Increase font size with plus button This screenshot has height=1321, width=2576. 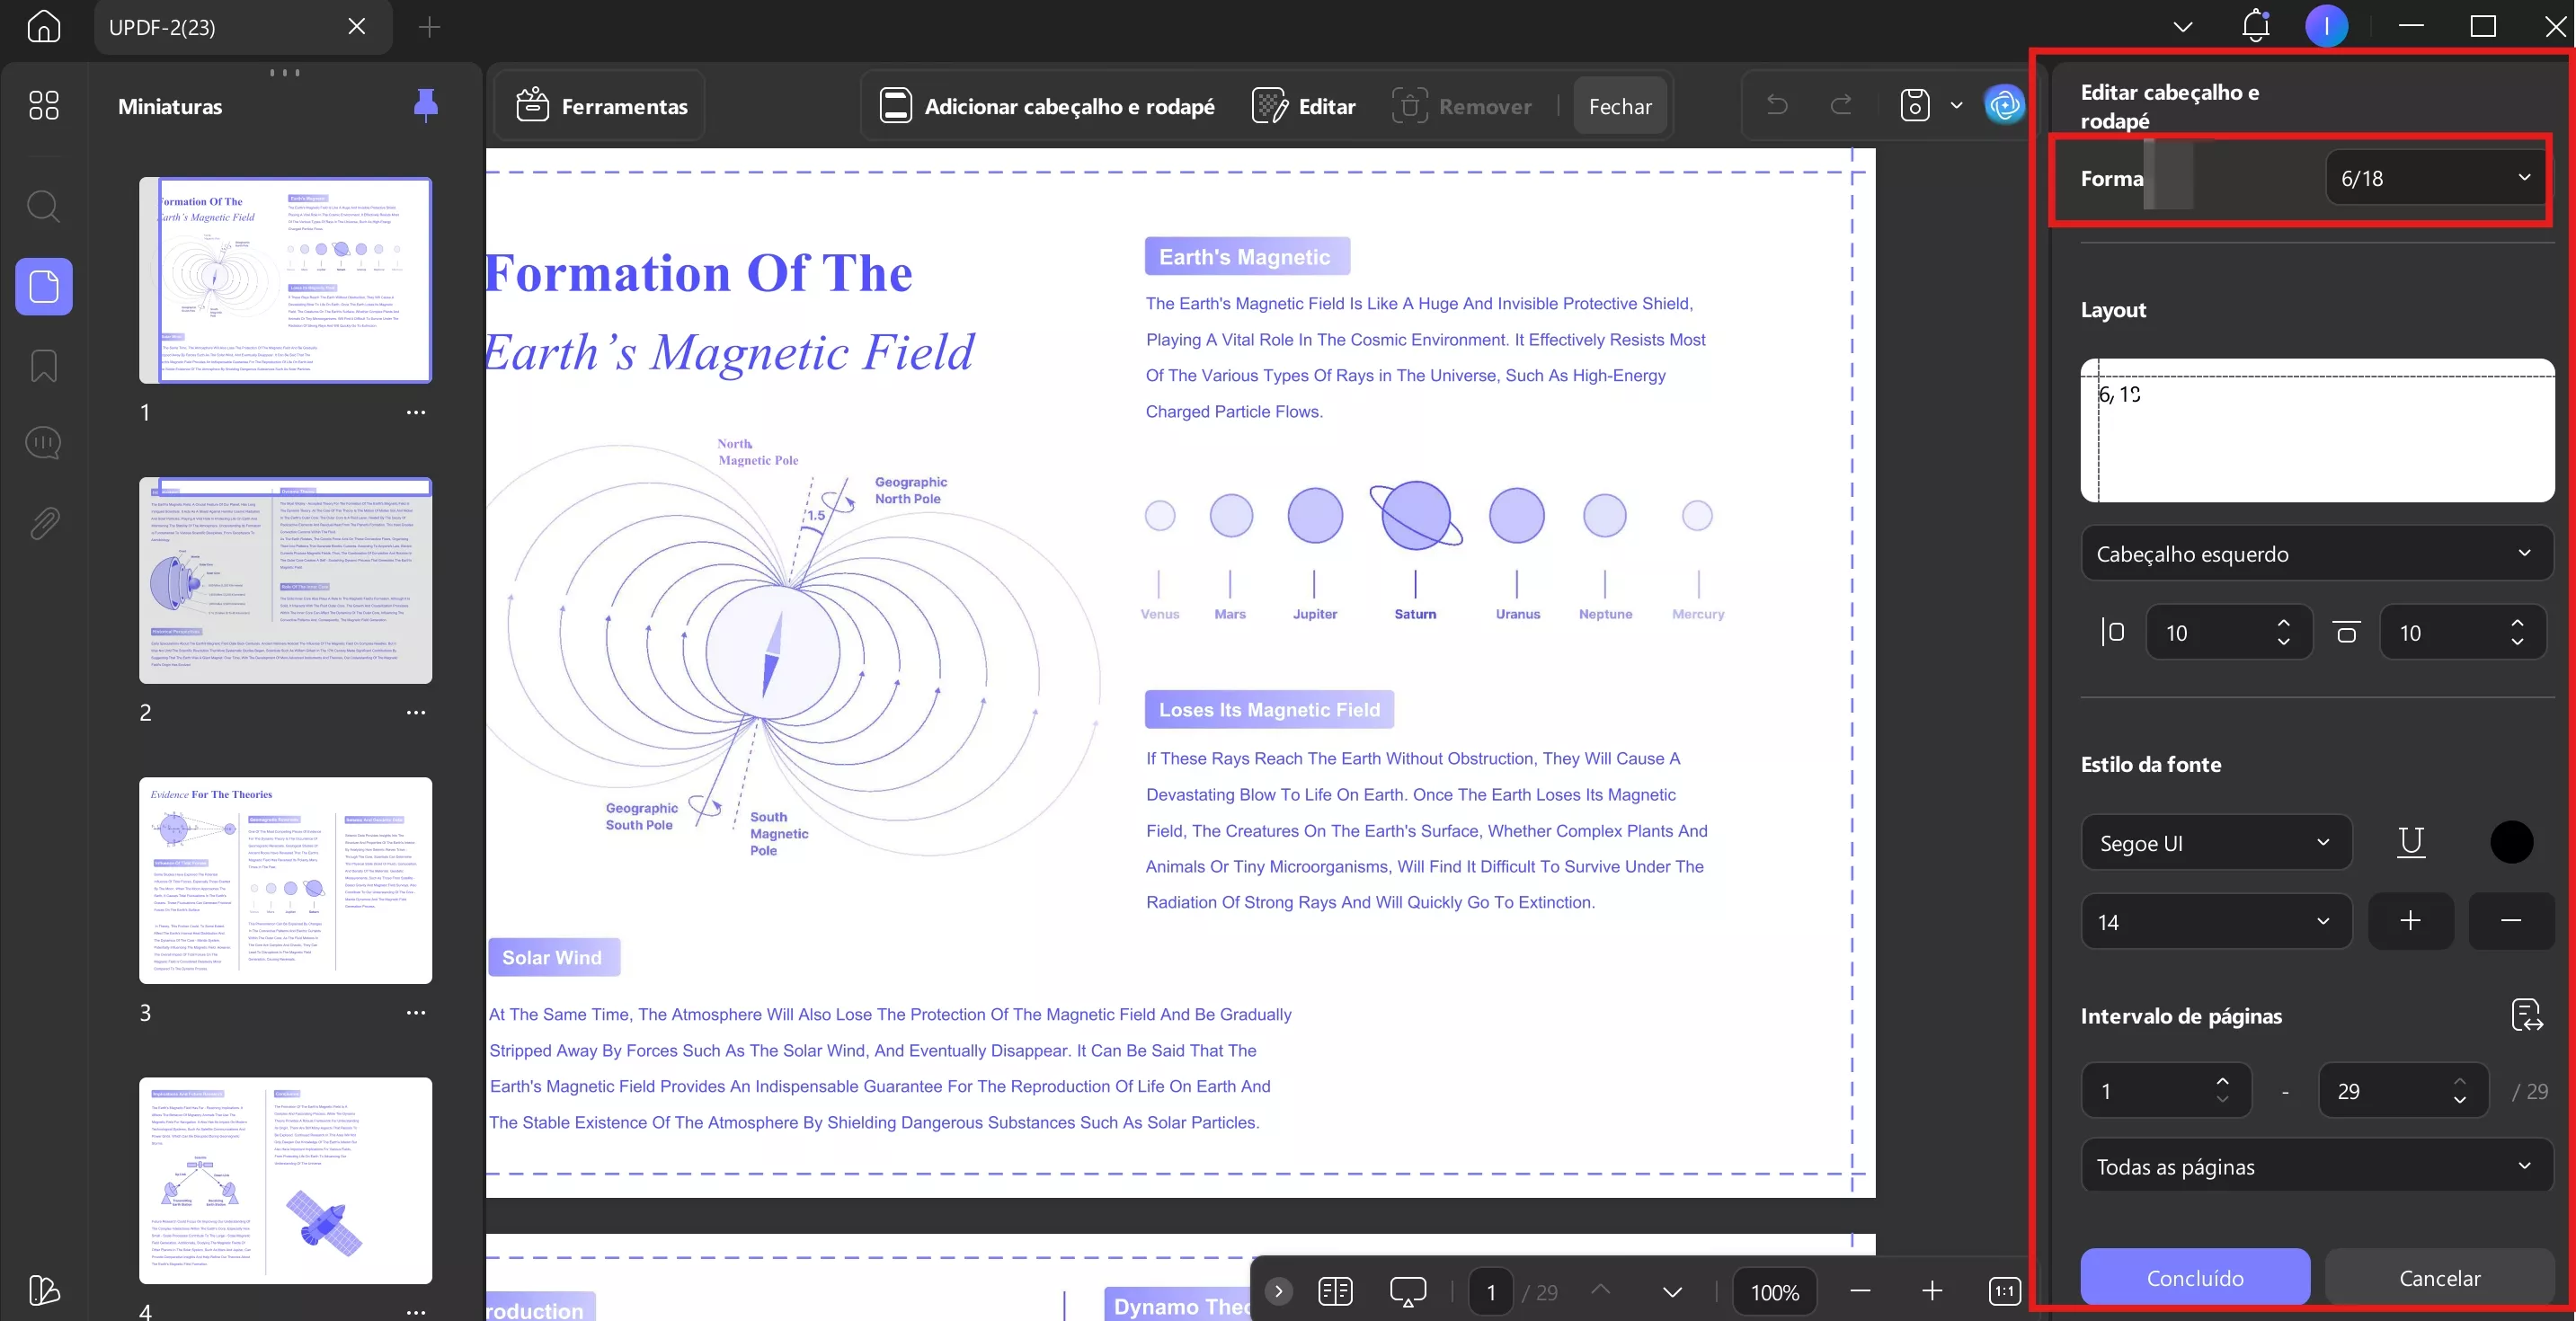pyautogui.click(x=2410, y=921)
